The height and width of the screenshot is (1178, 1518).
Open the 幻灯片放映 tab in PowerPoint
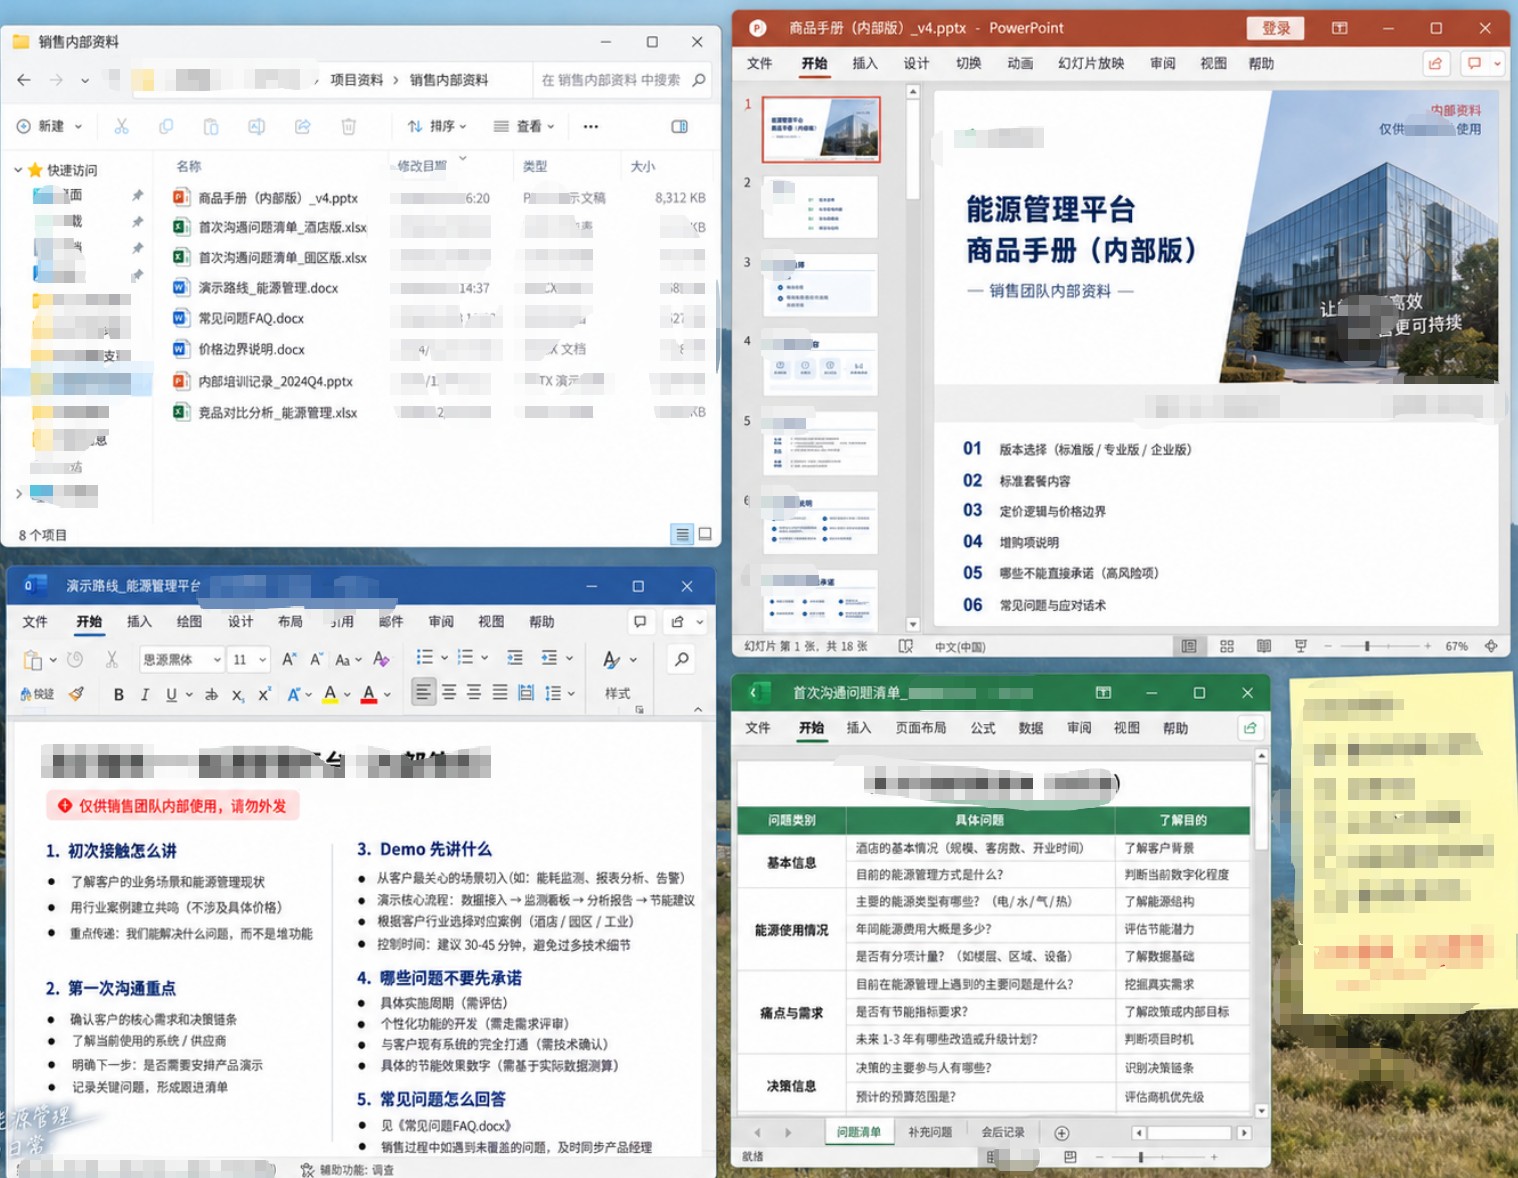coord(1091,64)
